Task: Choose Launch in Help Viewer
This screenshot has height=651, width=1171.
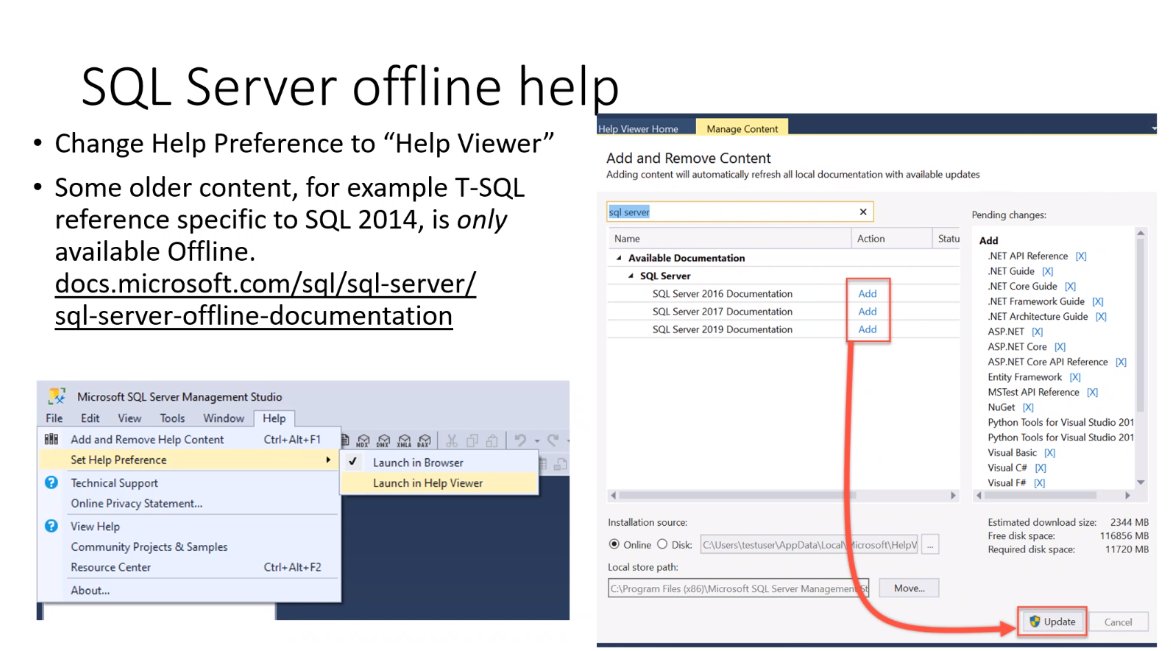Action: 439,483
